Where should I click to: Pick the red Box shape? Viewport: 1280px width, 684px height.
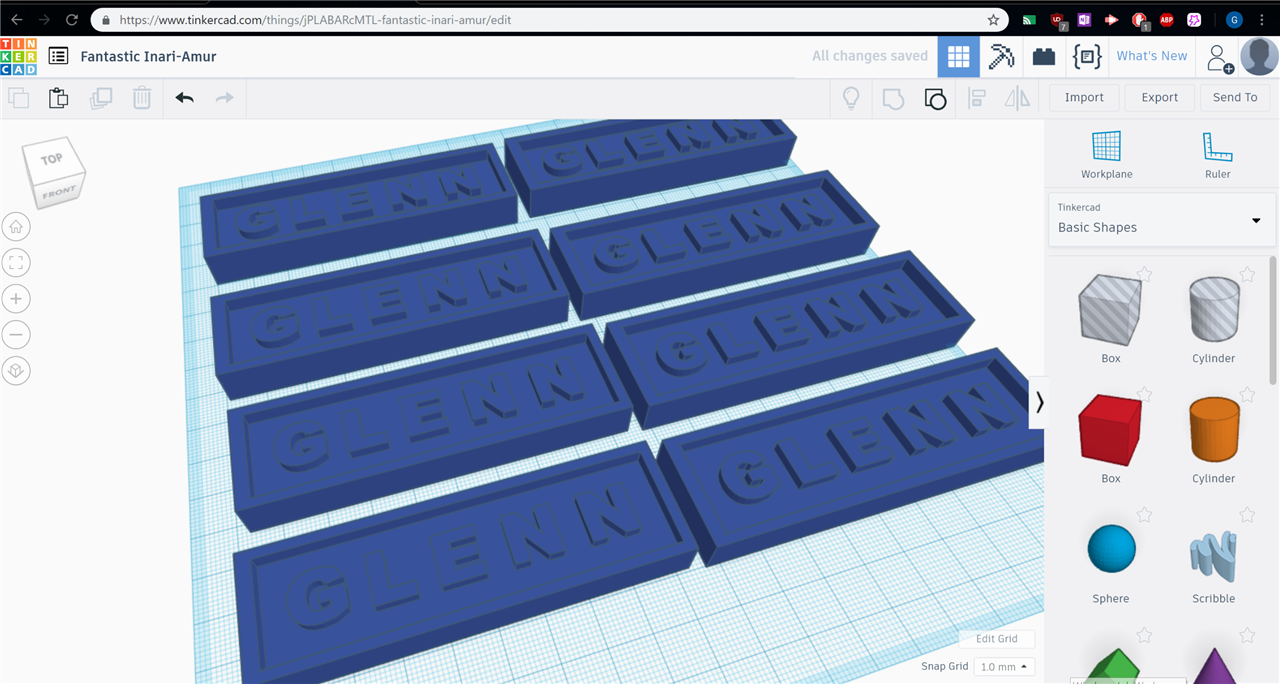(x=1110, y=430)
